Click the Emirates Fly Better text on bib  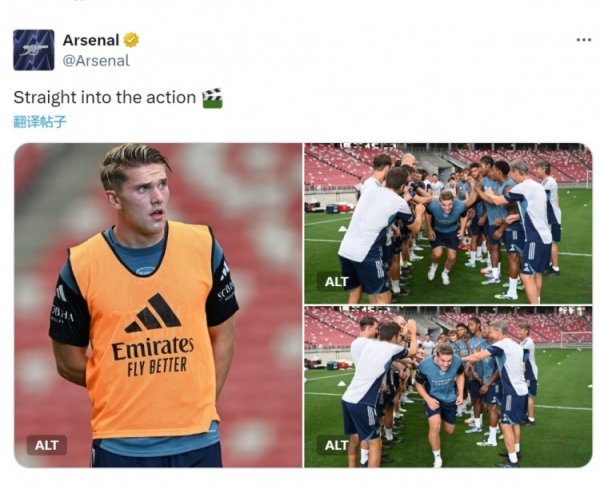click(x=152, y=355)
